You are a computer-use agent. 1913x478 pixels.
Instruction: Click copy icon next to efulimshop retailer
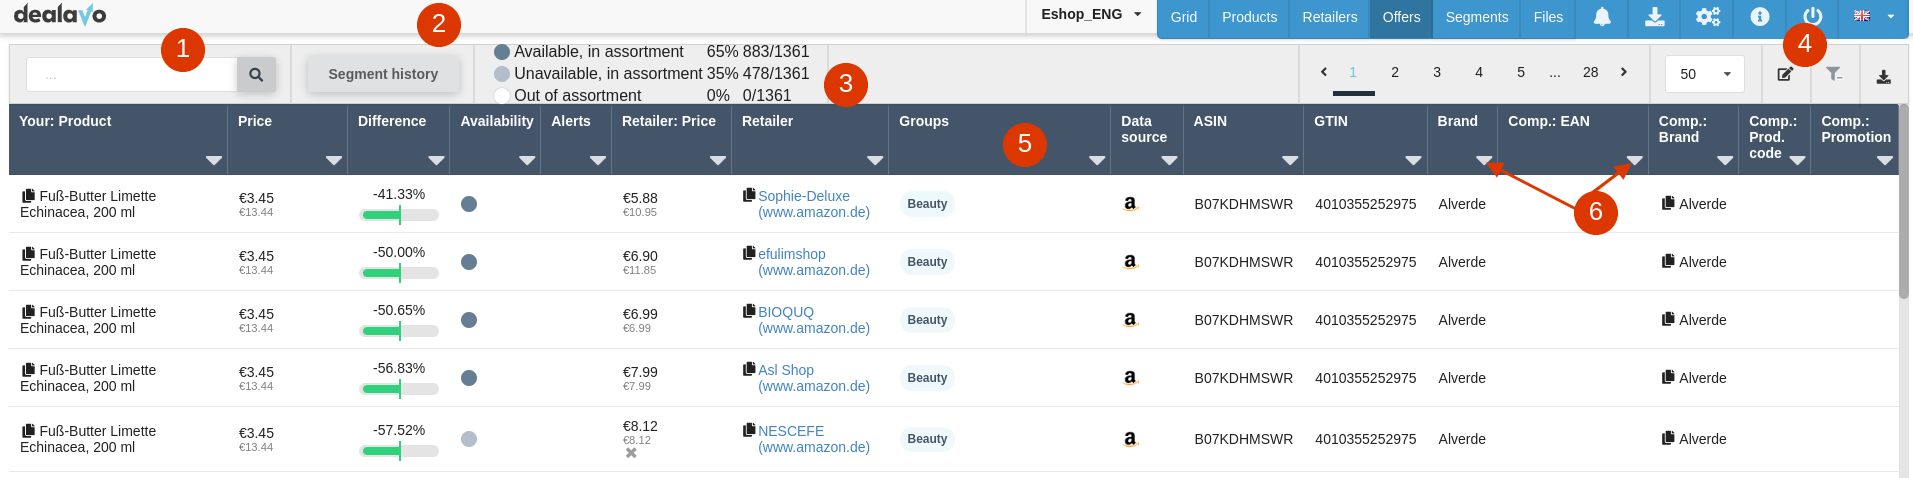click(x=749, y=253)
